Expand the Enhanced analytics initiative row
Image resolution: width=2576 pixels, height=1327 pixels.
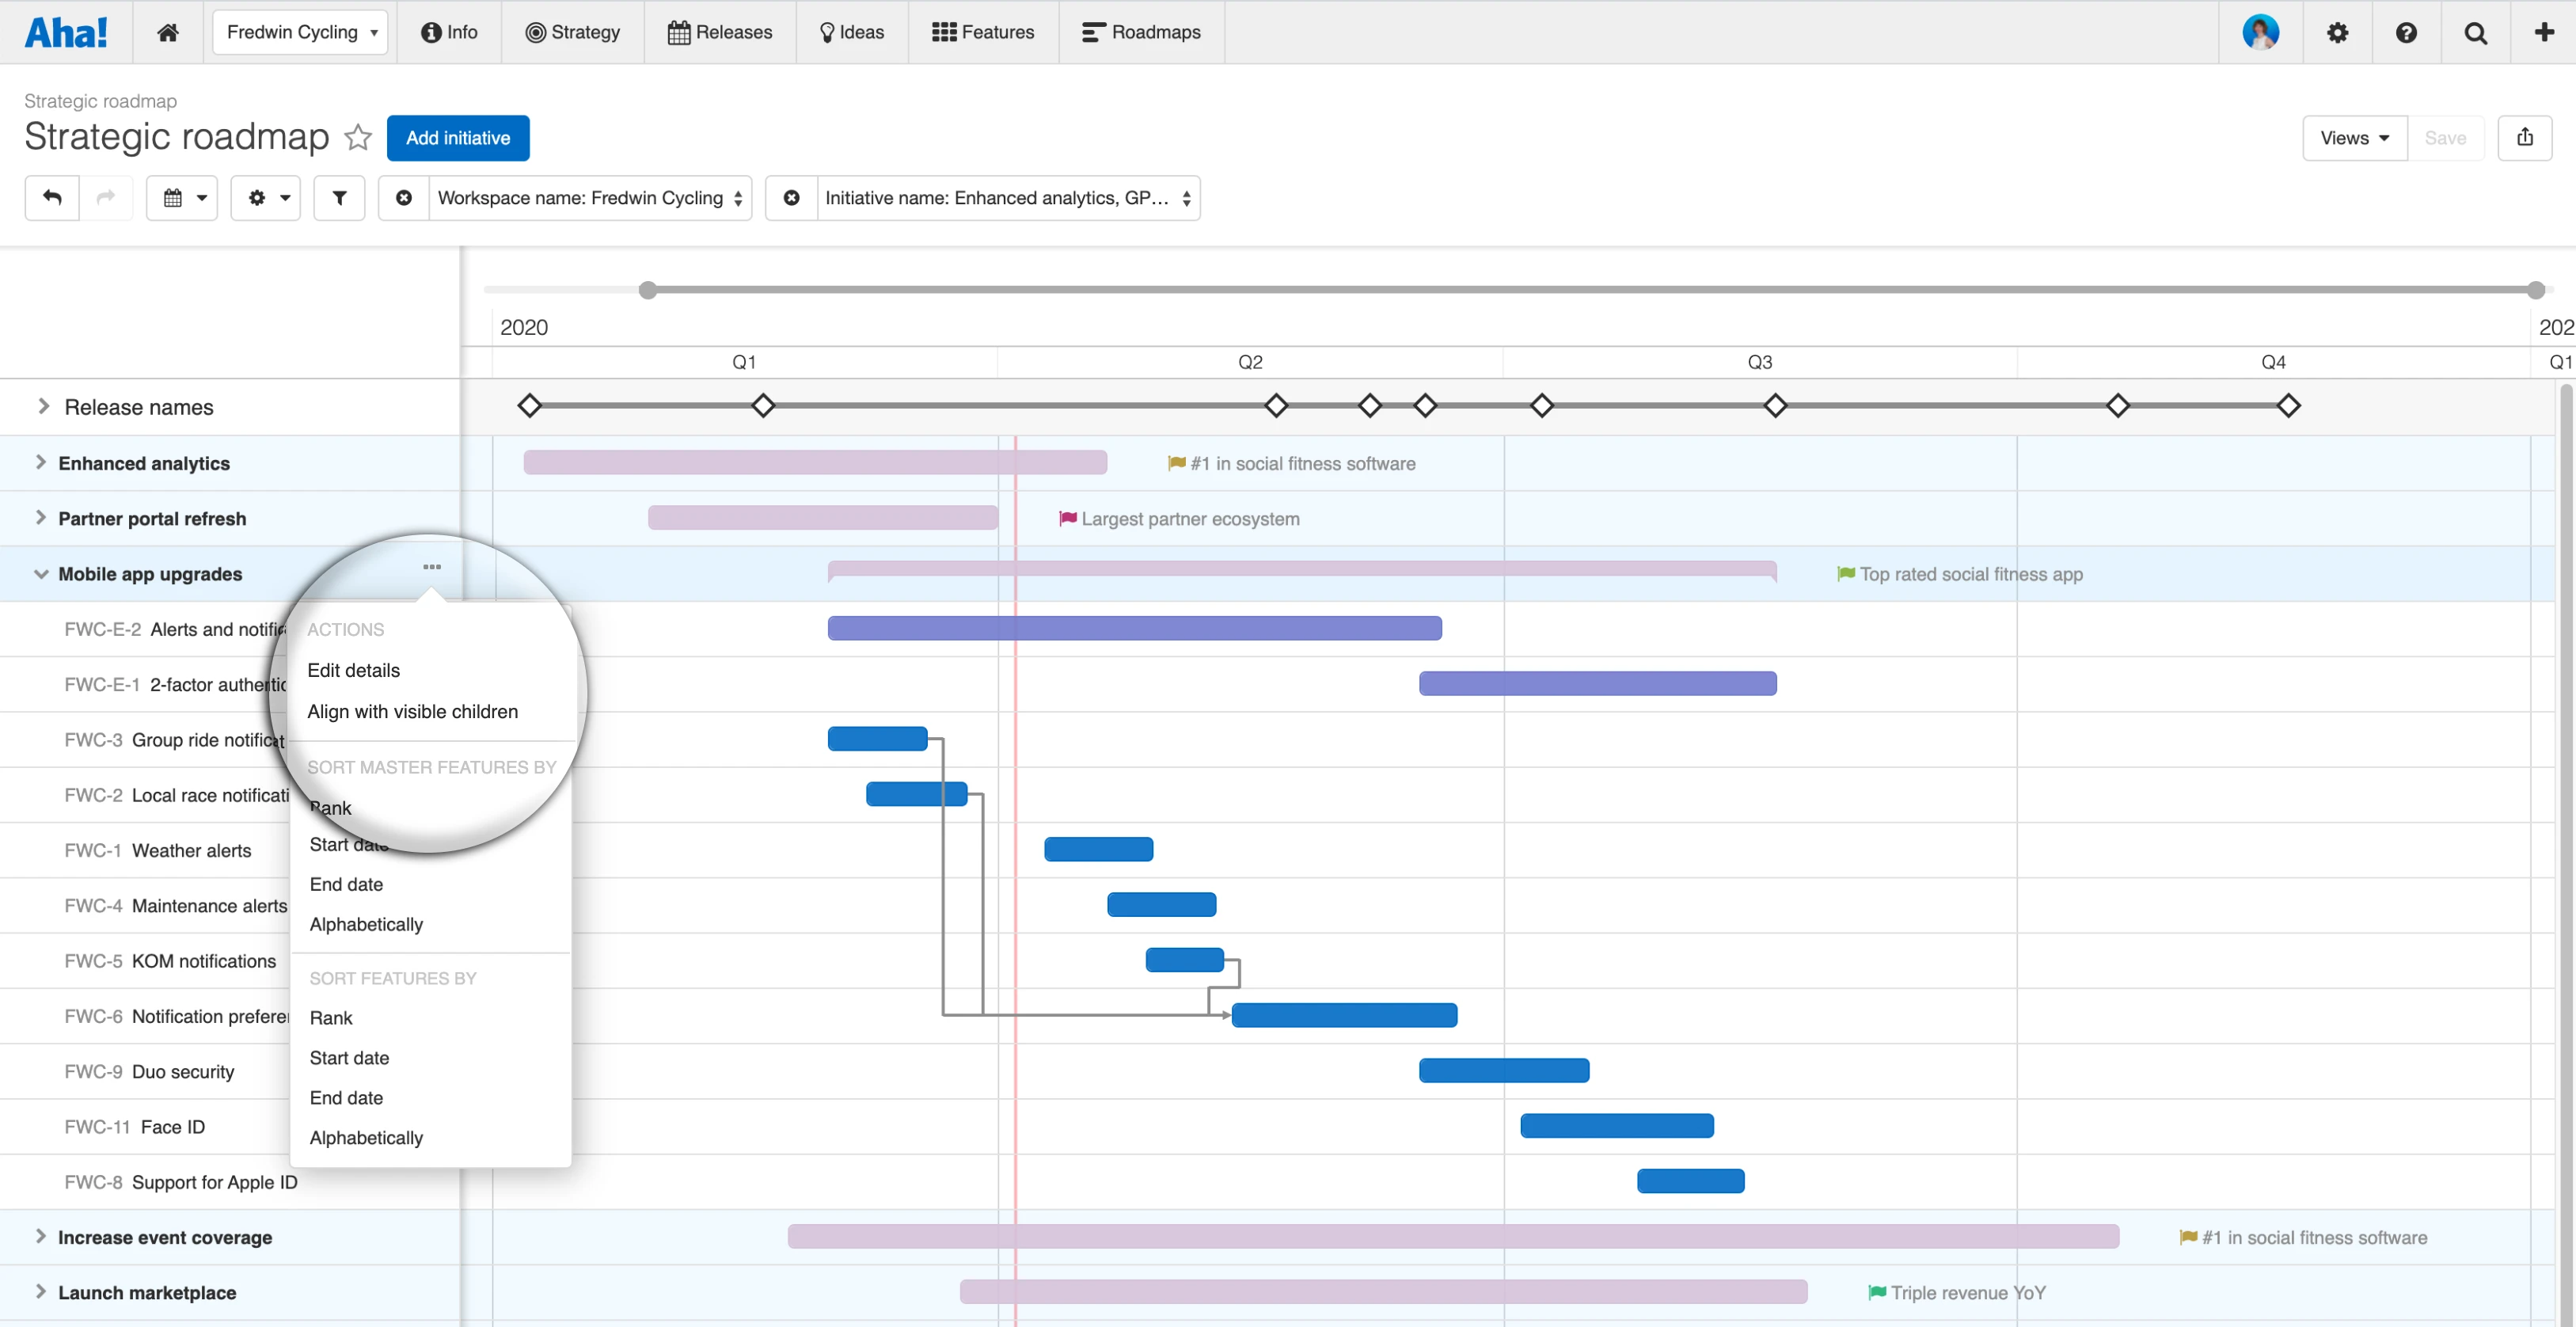coord(41,462)
